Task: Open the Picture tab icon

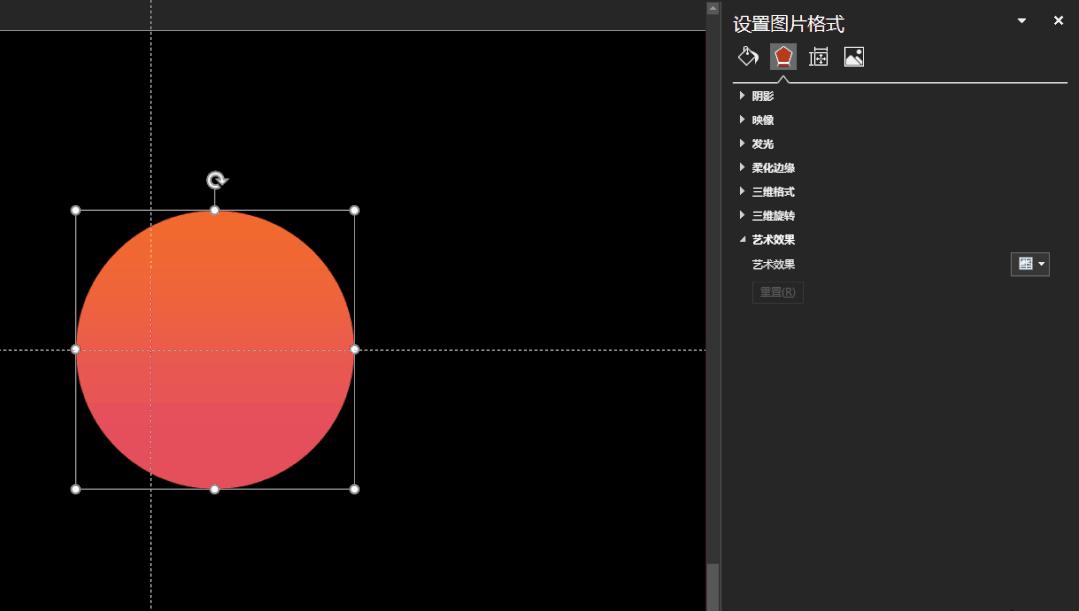Action: pyautogui.click(x=853, y=56)
